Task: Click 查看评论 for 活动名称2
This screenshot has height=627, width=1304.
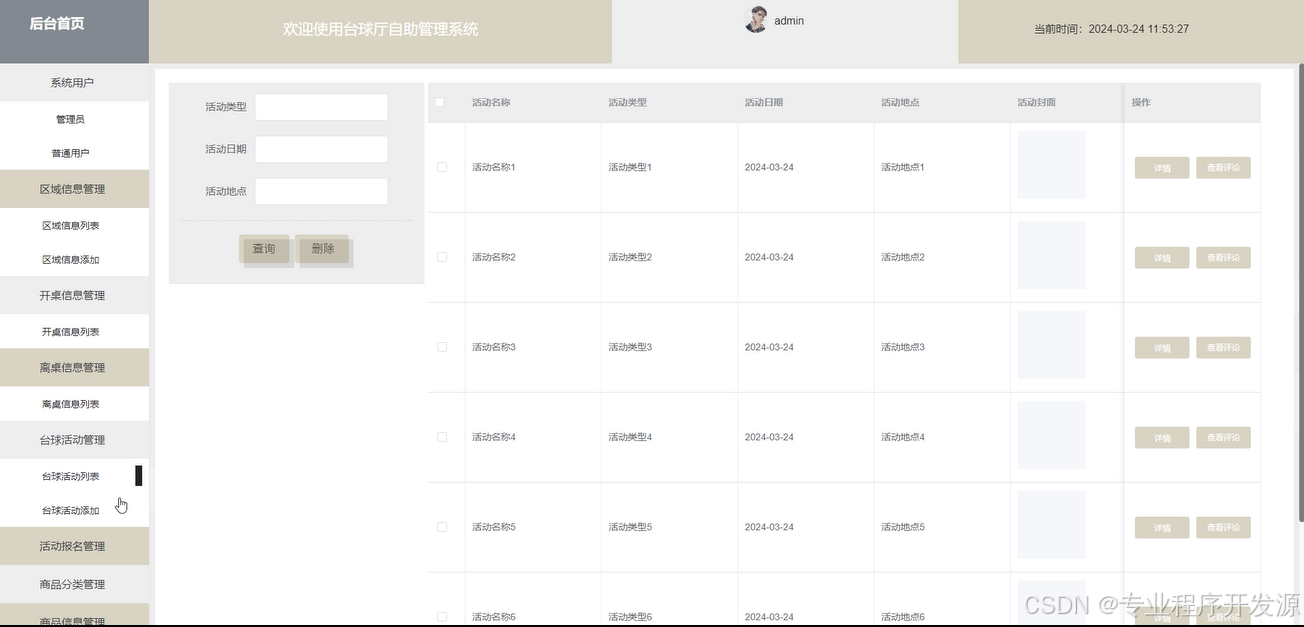Action: [1223, 258]
